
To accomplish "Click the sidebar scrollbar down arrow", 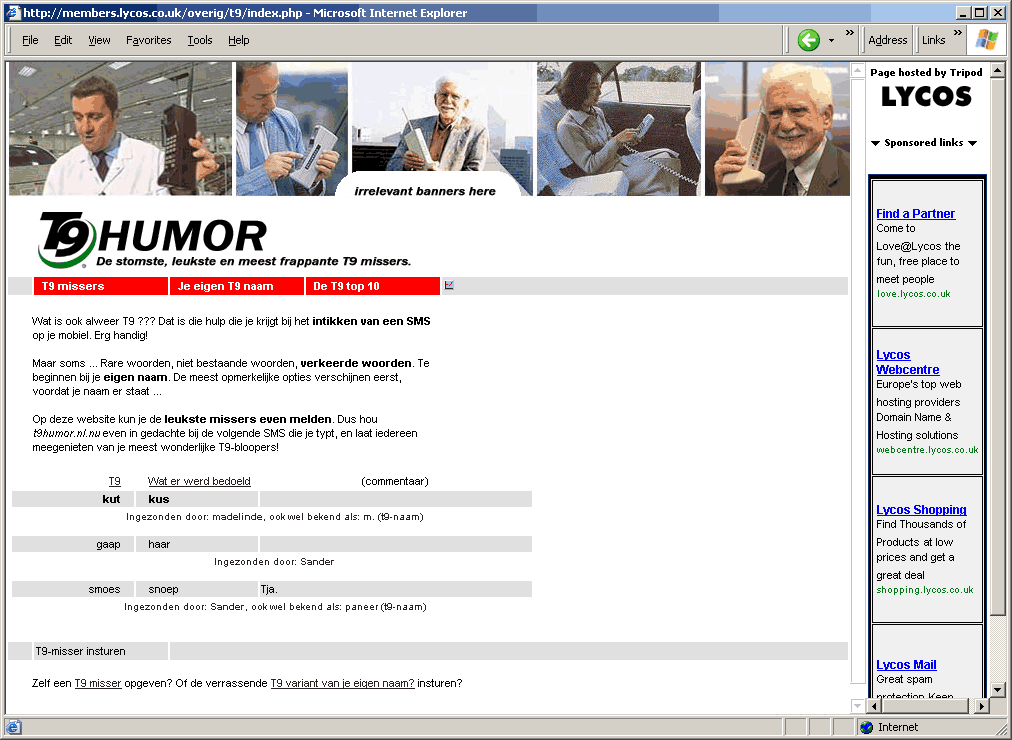I will coord(998,691).
